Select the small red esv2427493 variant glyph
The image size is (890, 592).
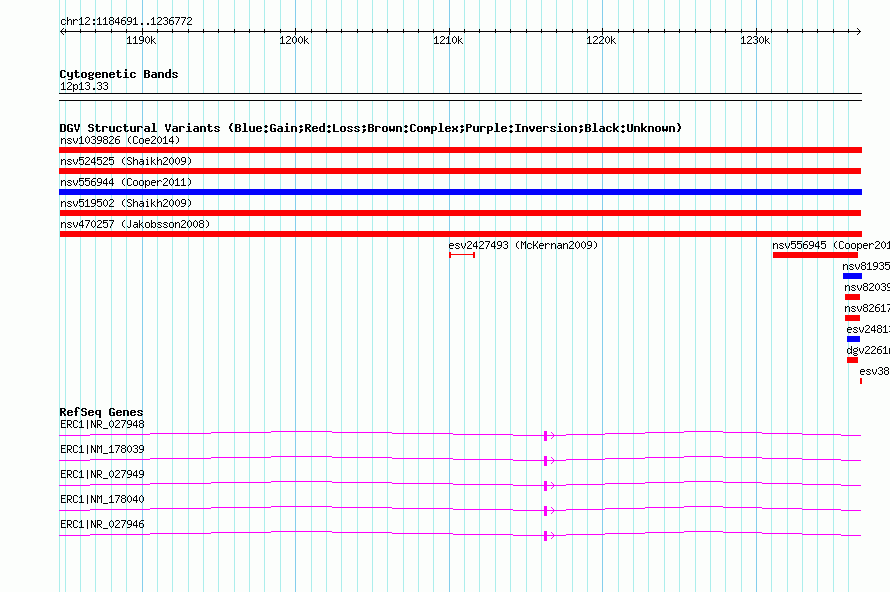(x=461, y=255)
